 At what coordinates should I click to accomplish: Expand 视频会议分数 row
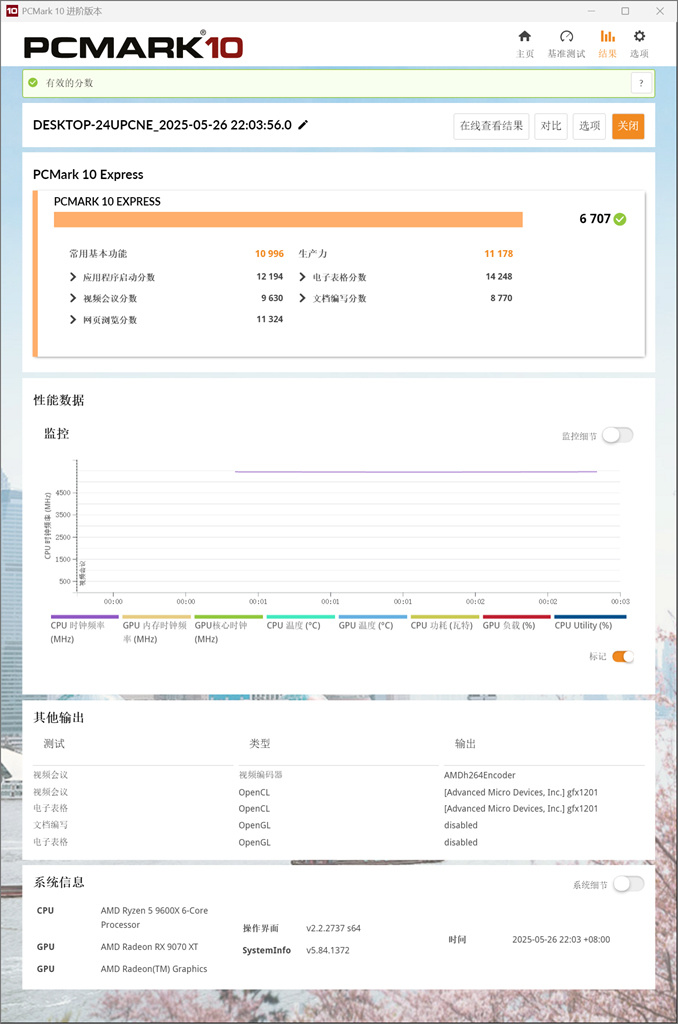pos(103,298)
